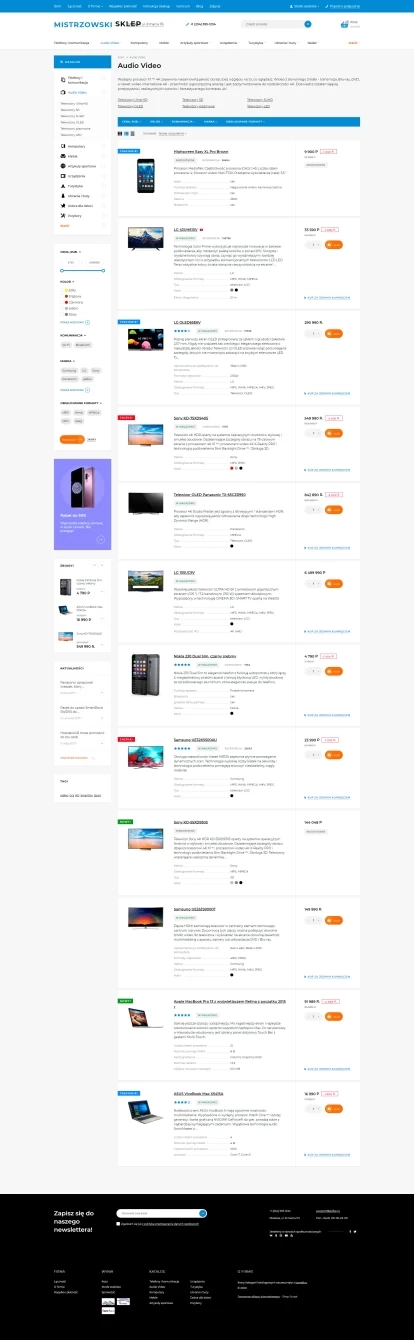Open the Audio Video navigation menu item
This screenshot has height=1340, width=414.
[x=109, y=44]
